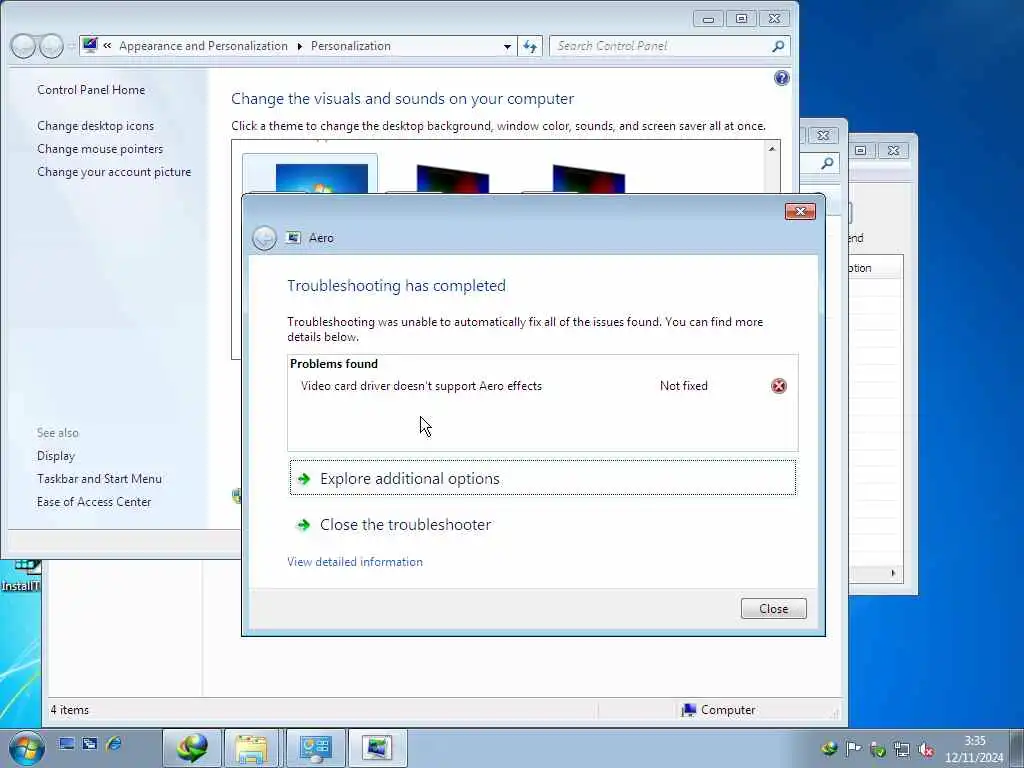Click the refresh icon next to address bar
1024x768 pixels.
530,46
